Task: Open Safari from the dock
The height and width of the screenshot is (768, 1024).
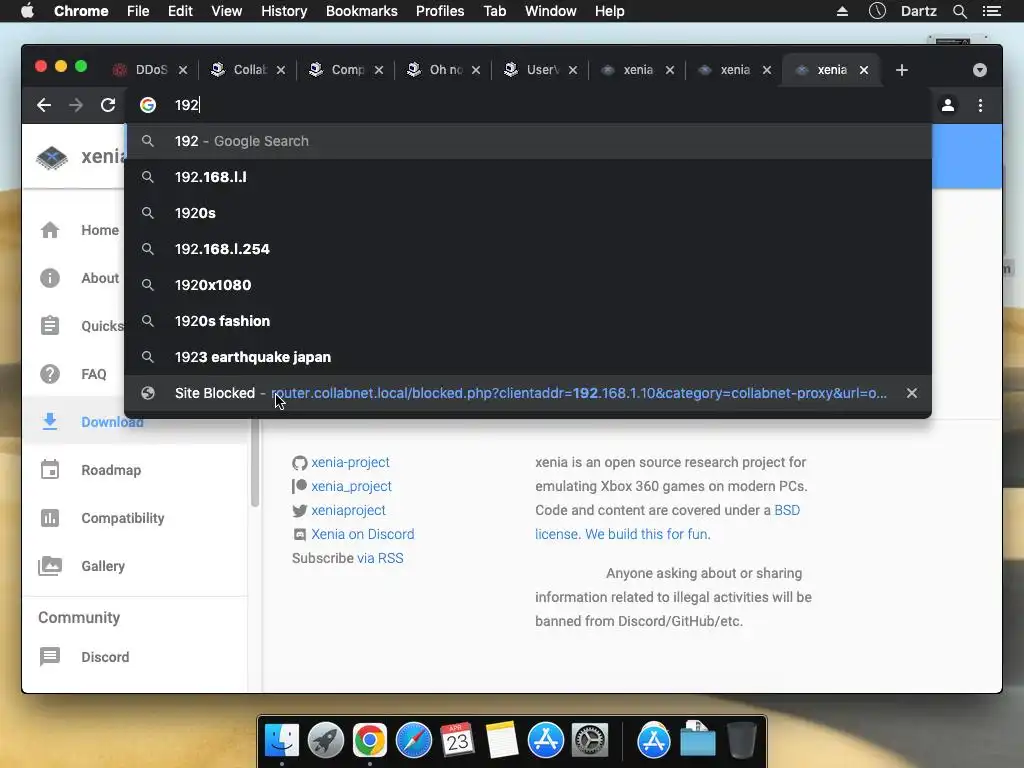Action: coord(413,741)
